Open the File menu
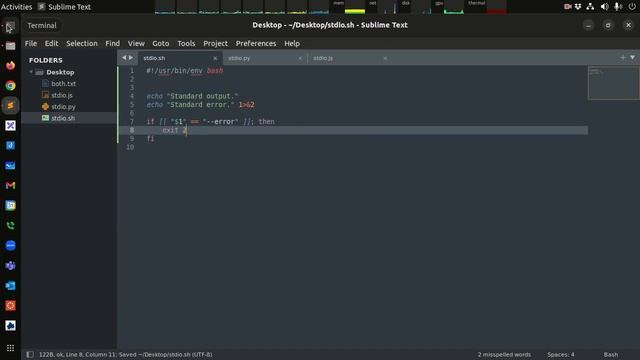640x360 pixels. (x=31, y=43)
